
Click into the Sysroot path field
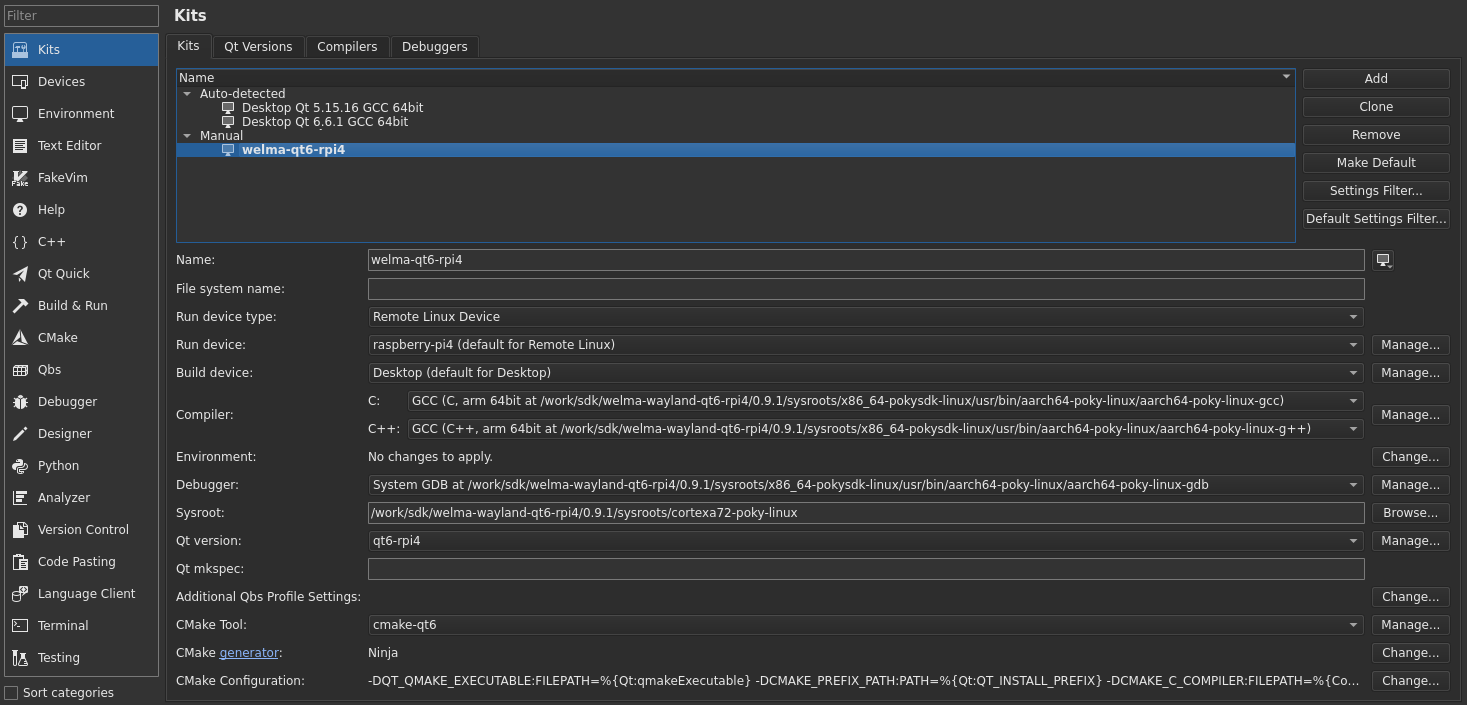[865, 513]
